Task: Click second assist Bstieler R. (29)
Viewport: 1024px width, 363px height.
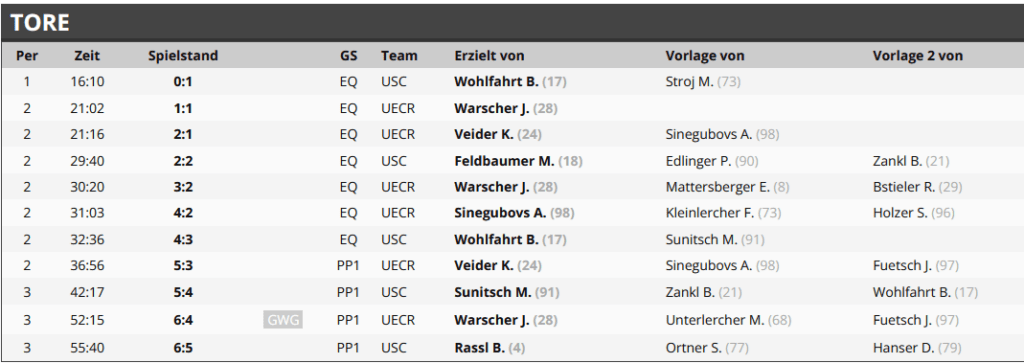Action: coord(917,187)
